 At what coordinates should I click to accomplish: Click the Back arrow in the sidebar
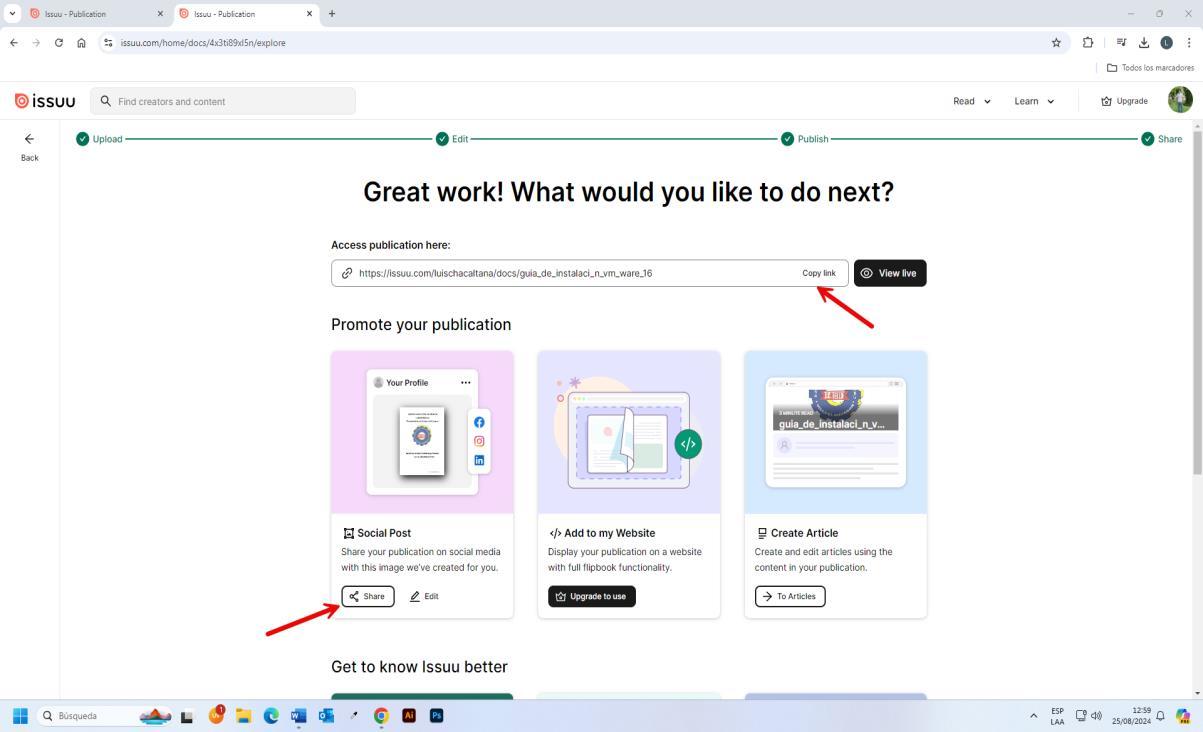pyautogui.click(x=29, y=139)
